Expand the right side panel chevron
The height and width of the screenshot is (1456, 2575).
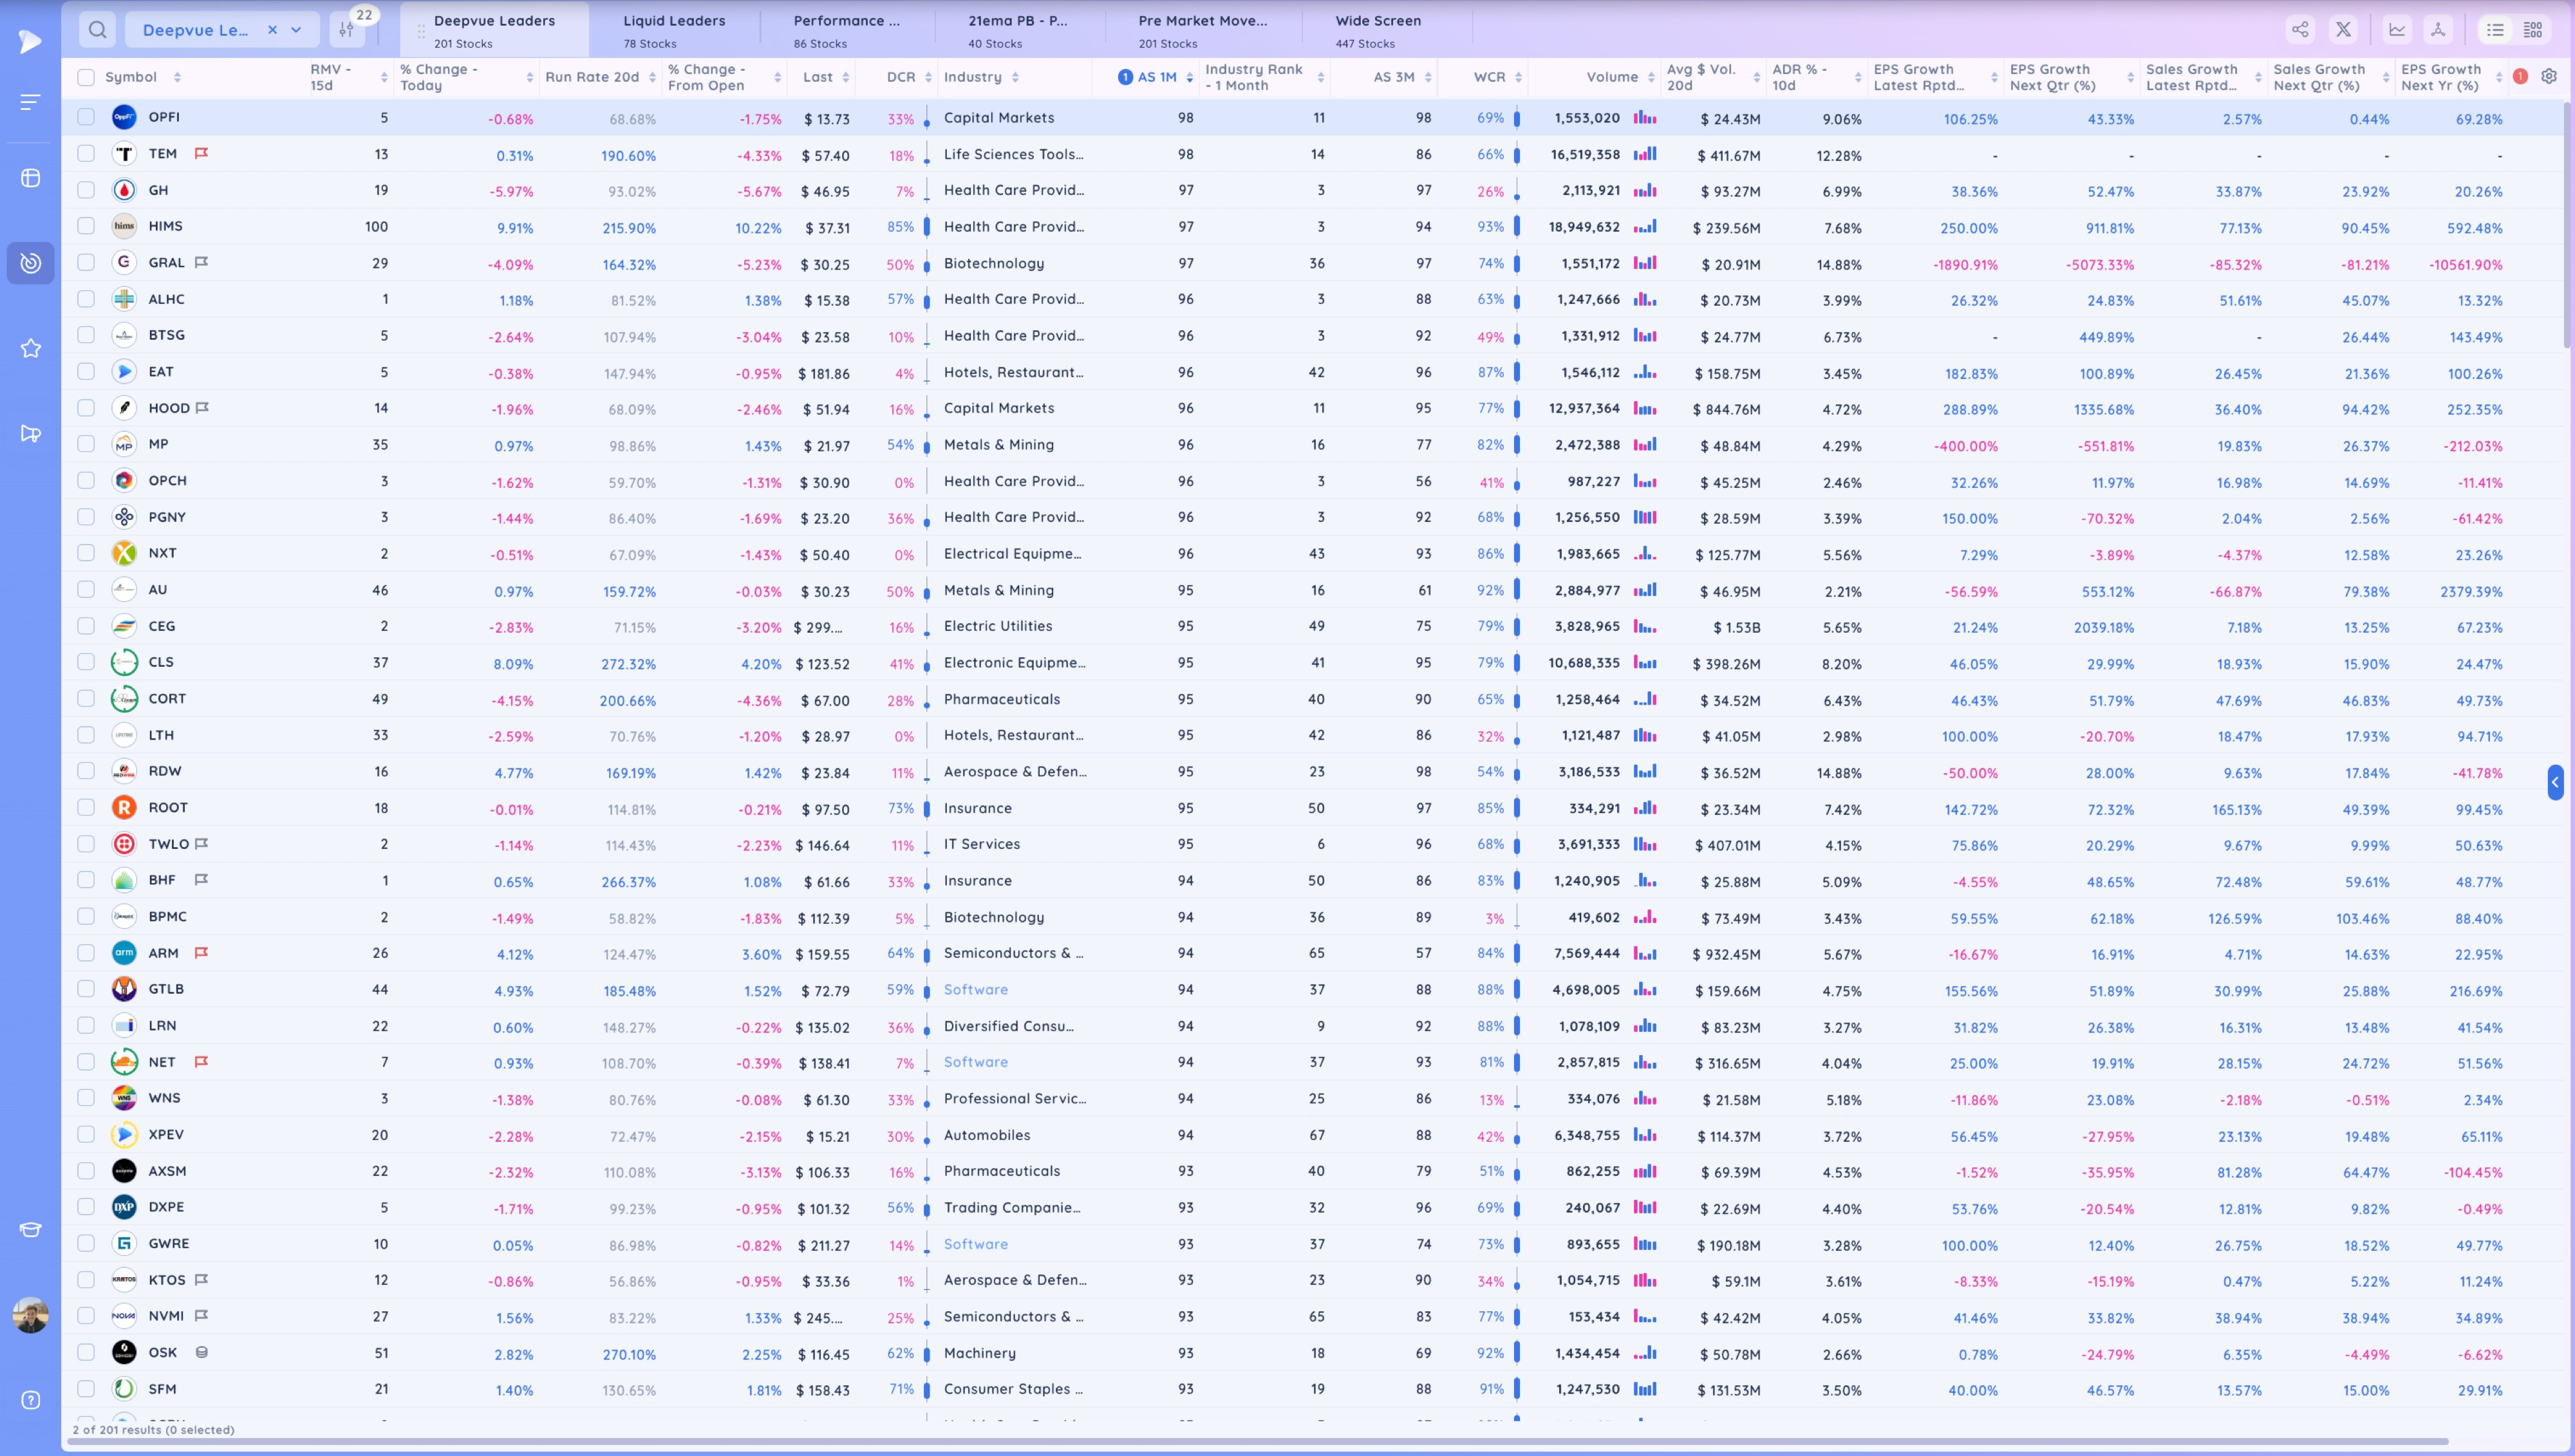point(2555,782)
